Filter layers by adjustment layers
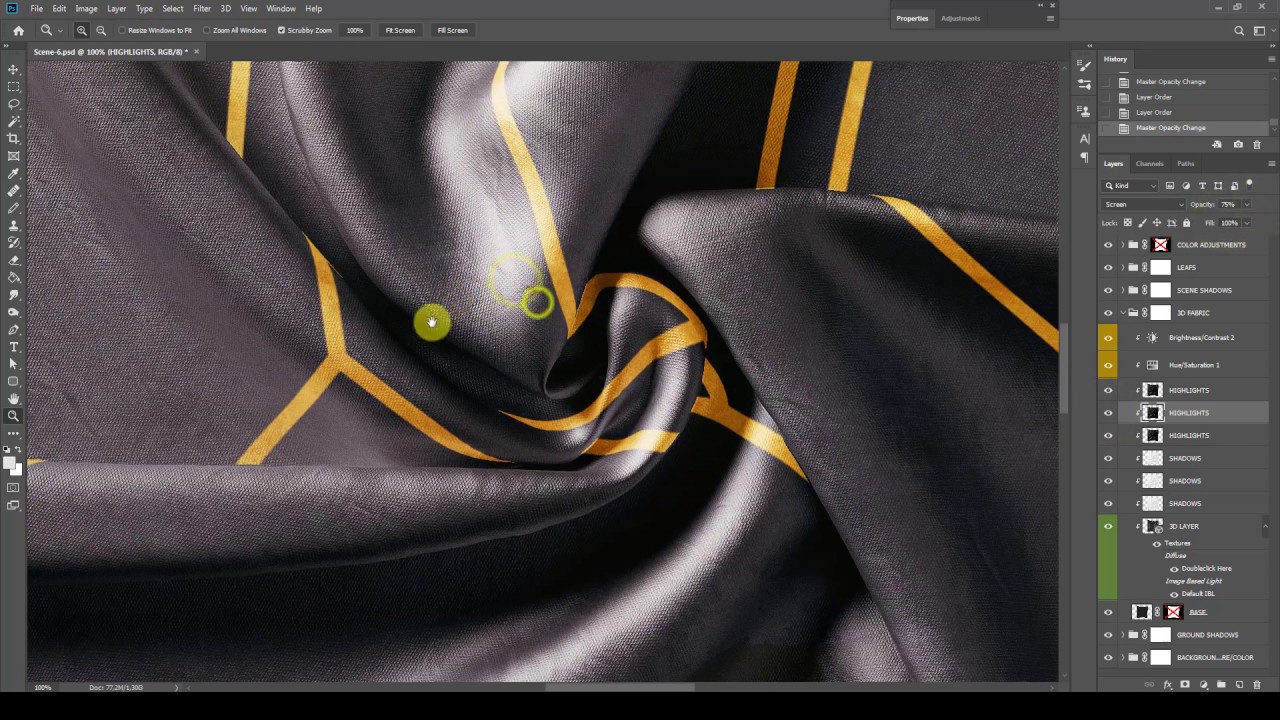Viewport: 1280px width, 720px height. pyautogui.click(x=1186, y=186)
